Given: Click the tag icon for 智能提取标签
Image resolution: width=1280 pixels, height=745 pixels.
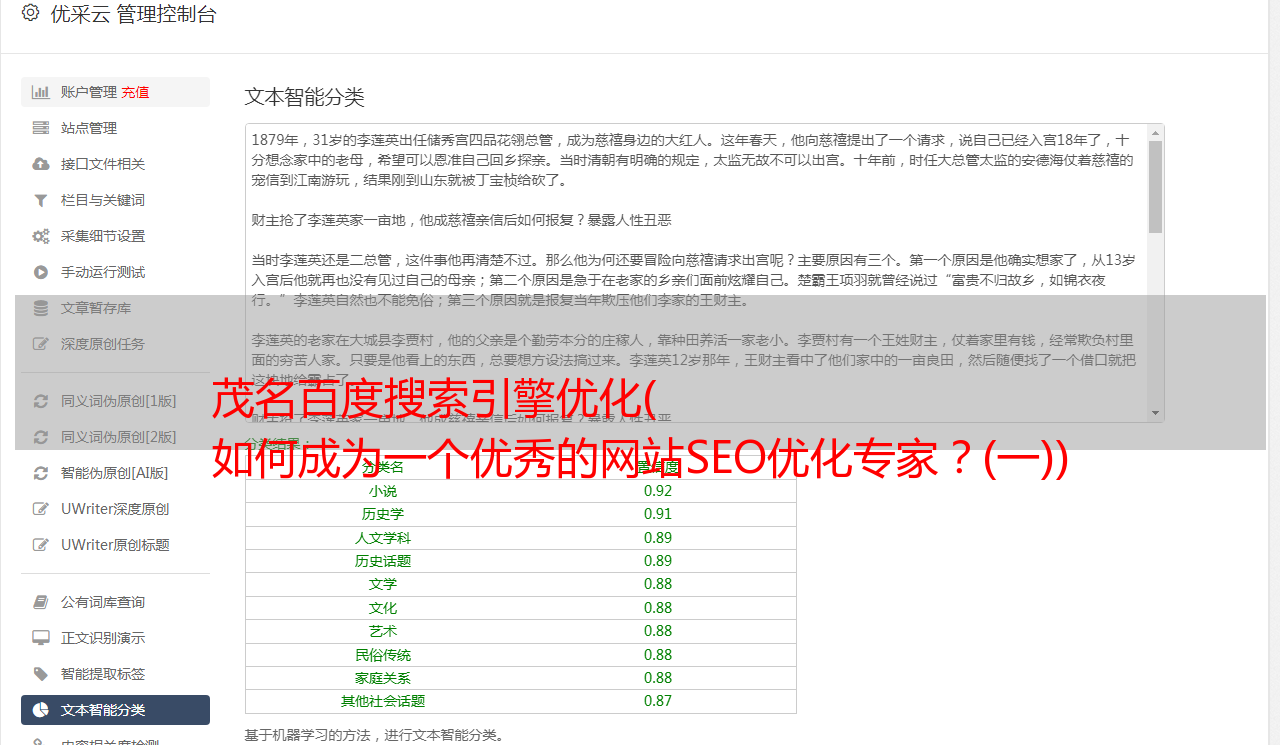Looking at the screenshot, I should click(41, 674).
